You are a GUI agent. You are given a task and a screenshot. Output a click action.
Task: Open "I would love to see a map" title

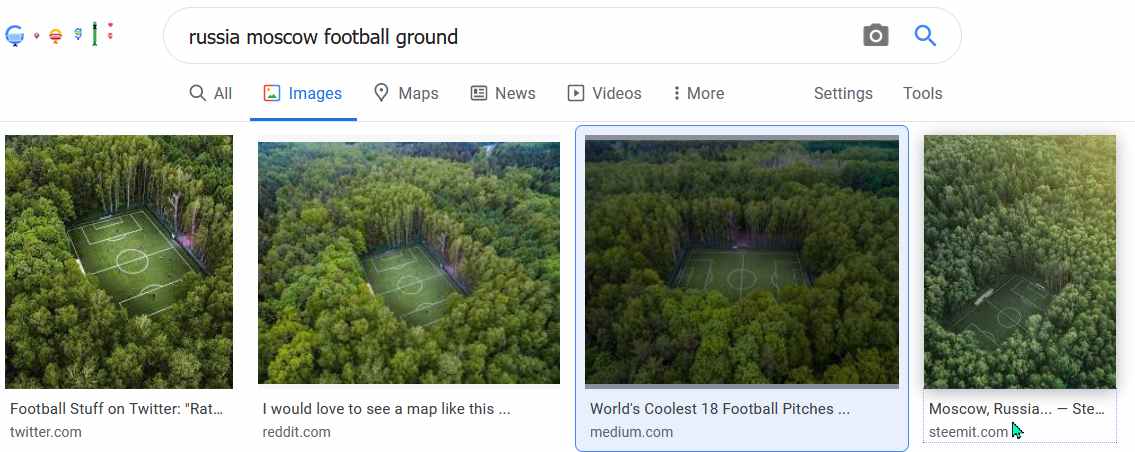[386, 409]
